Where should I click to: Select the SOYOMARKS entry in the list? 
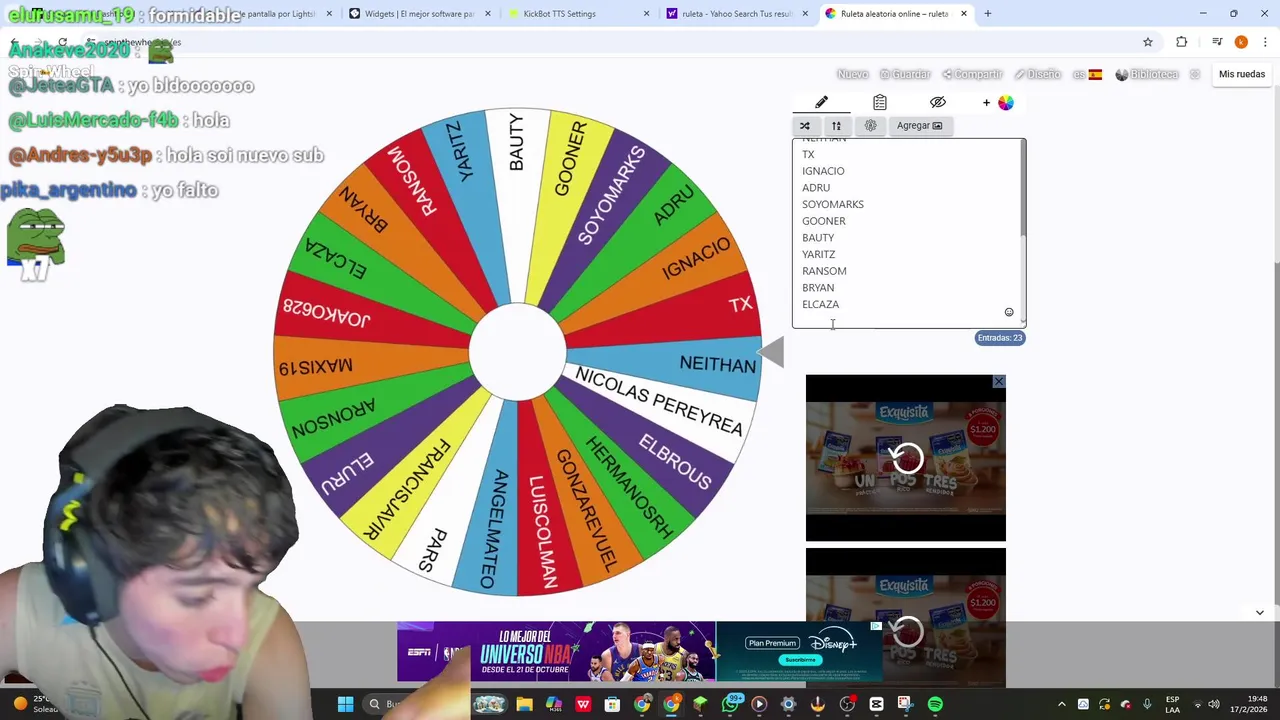tap(832, 204)
